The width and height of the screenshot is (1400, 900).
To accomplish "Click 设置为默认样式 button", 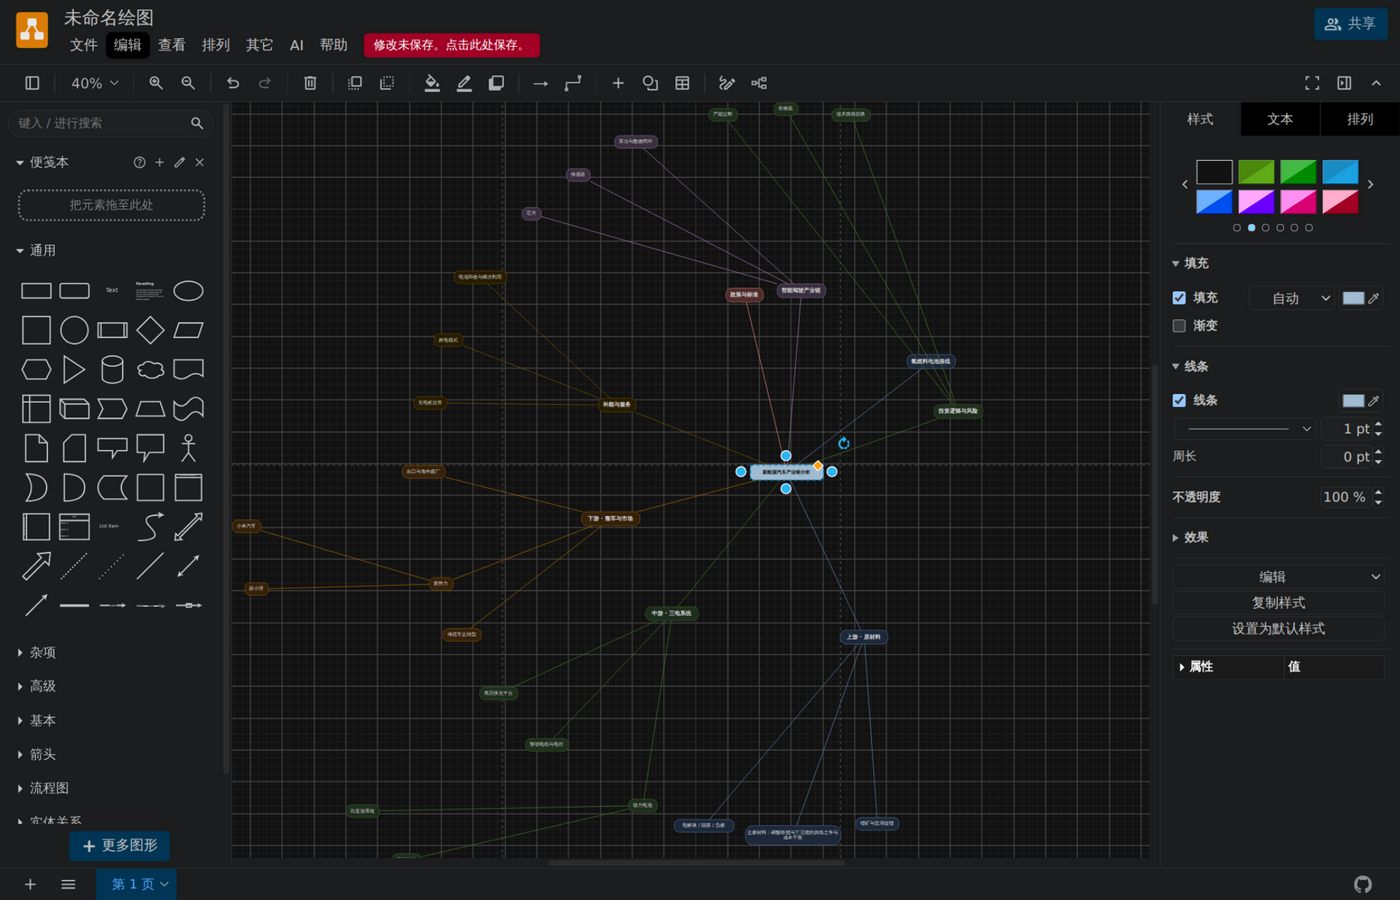I will click(1278, 629).
